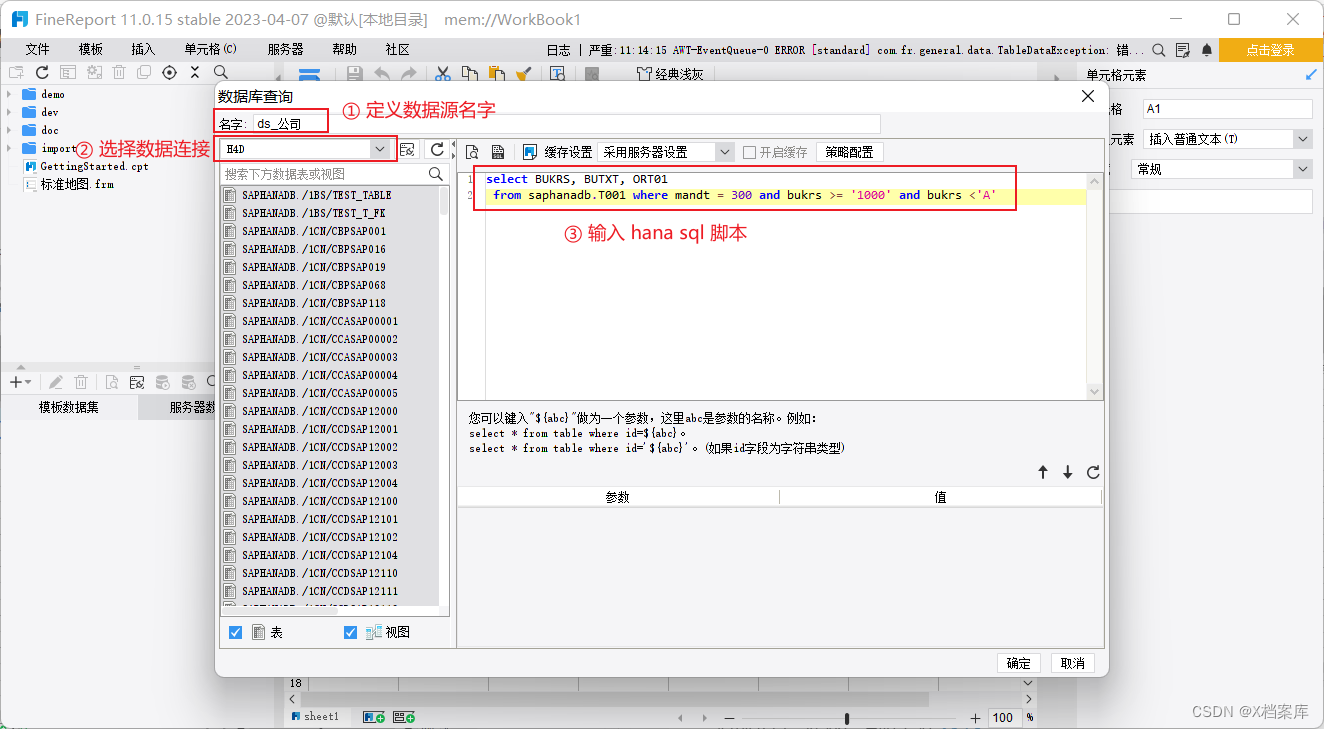Click the 搜索下方数据表或视图 search field
1324x729 pixels.
(x=334, y=174)
